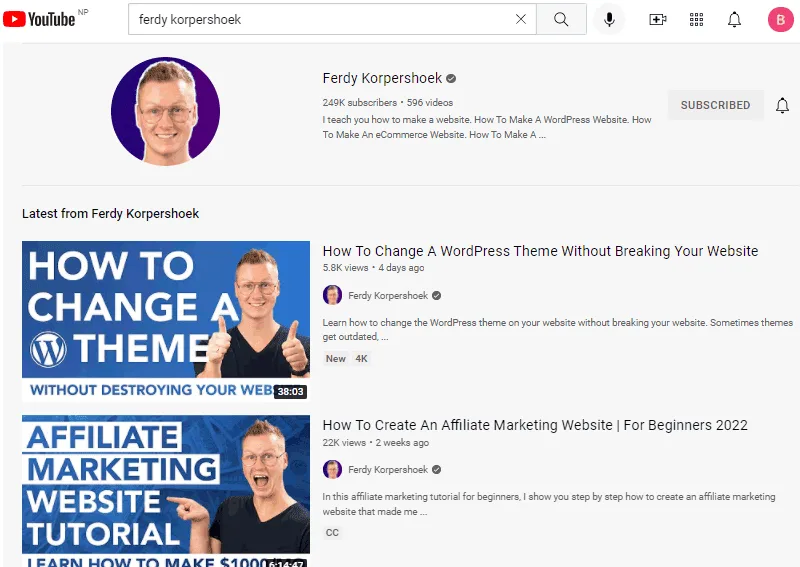Click the SUBSCRIBED button
This screenshot has height=567, width=800.
(715, 105)
